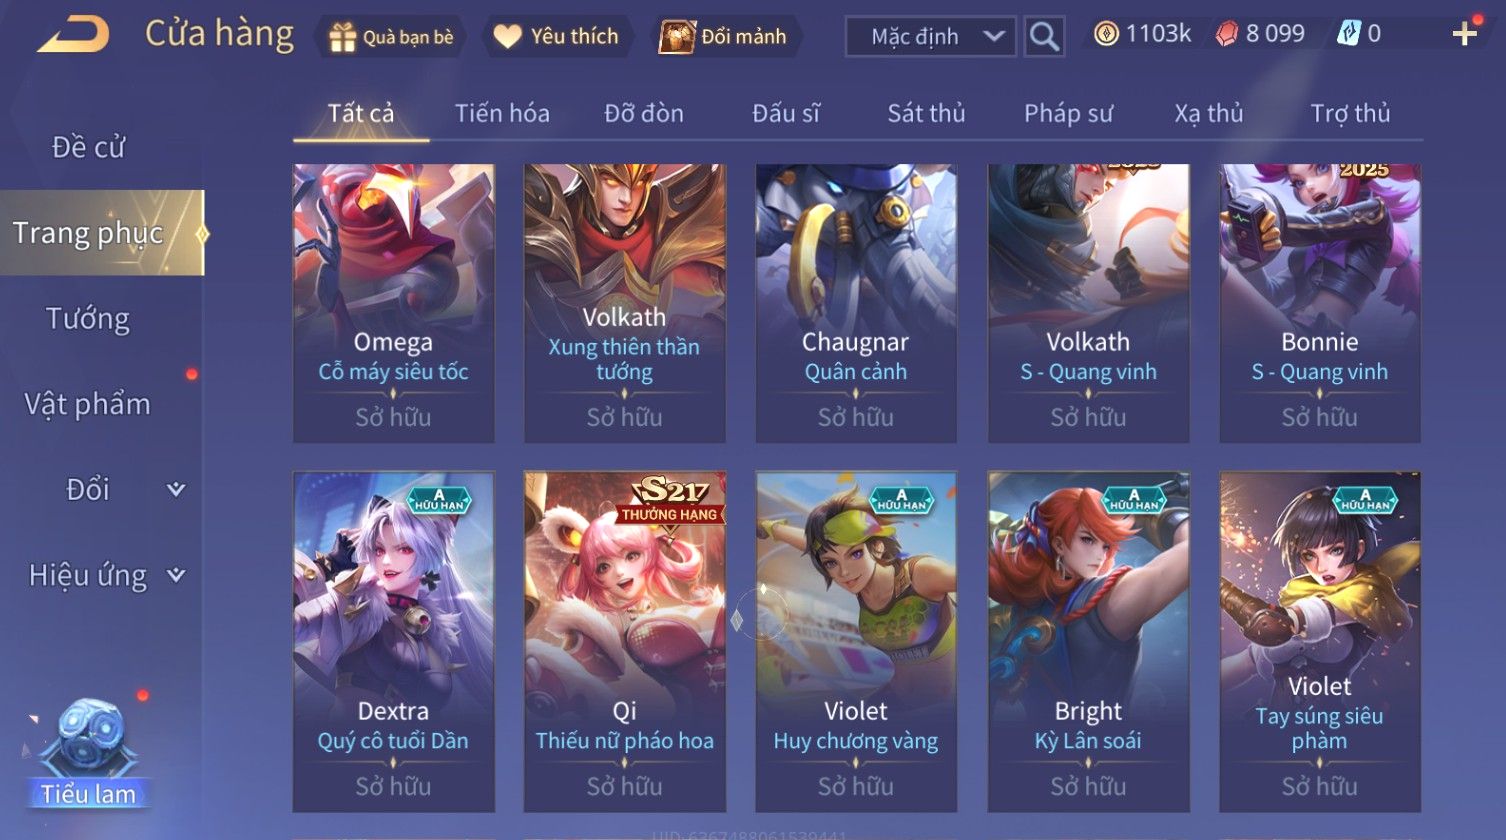Open Quà bạn bè gift icon

pos(343,37)
